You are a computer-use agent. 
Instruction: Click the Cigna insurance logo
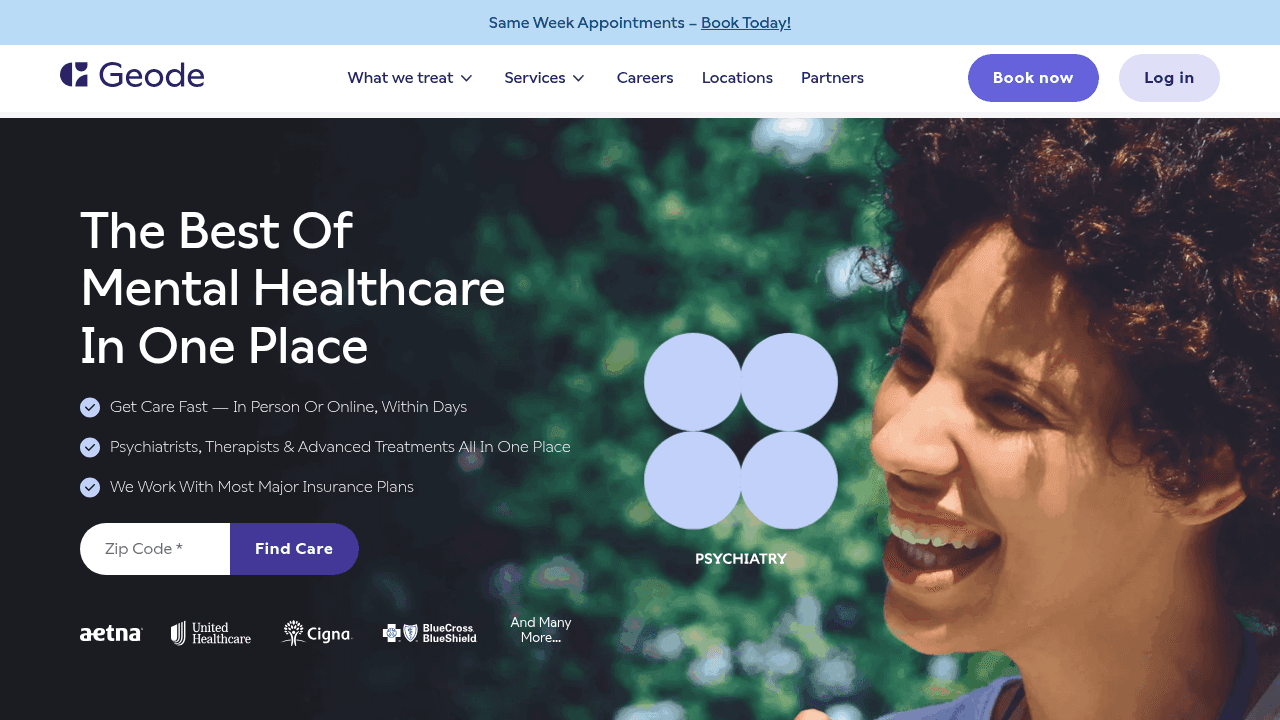click(317, 633)
